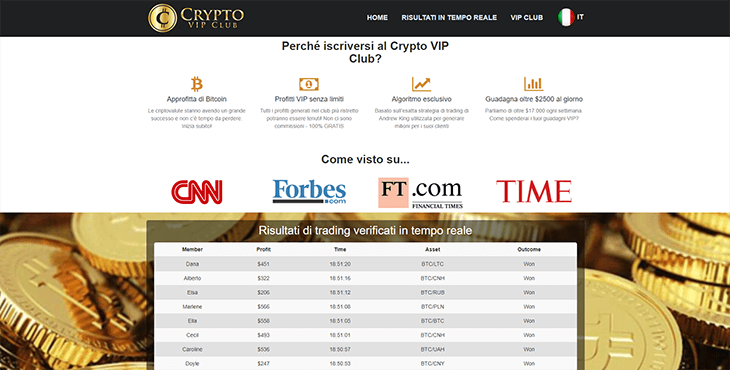Click the BTC/RUB asset cell
The height and width of the screenshot is (370, 730).
point(433,293)
